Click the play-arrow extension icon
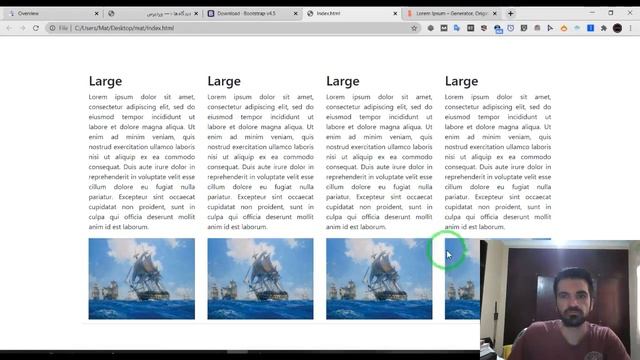Image resolution: width=640 pixels, height=360 pixels. [550, 28]
